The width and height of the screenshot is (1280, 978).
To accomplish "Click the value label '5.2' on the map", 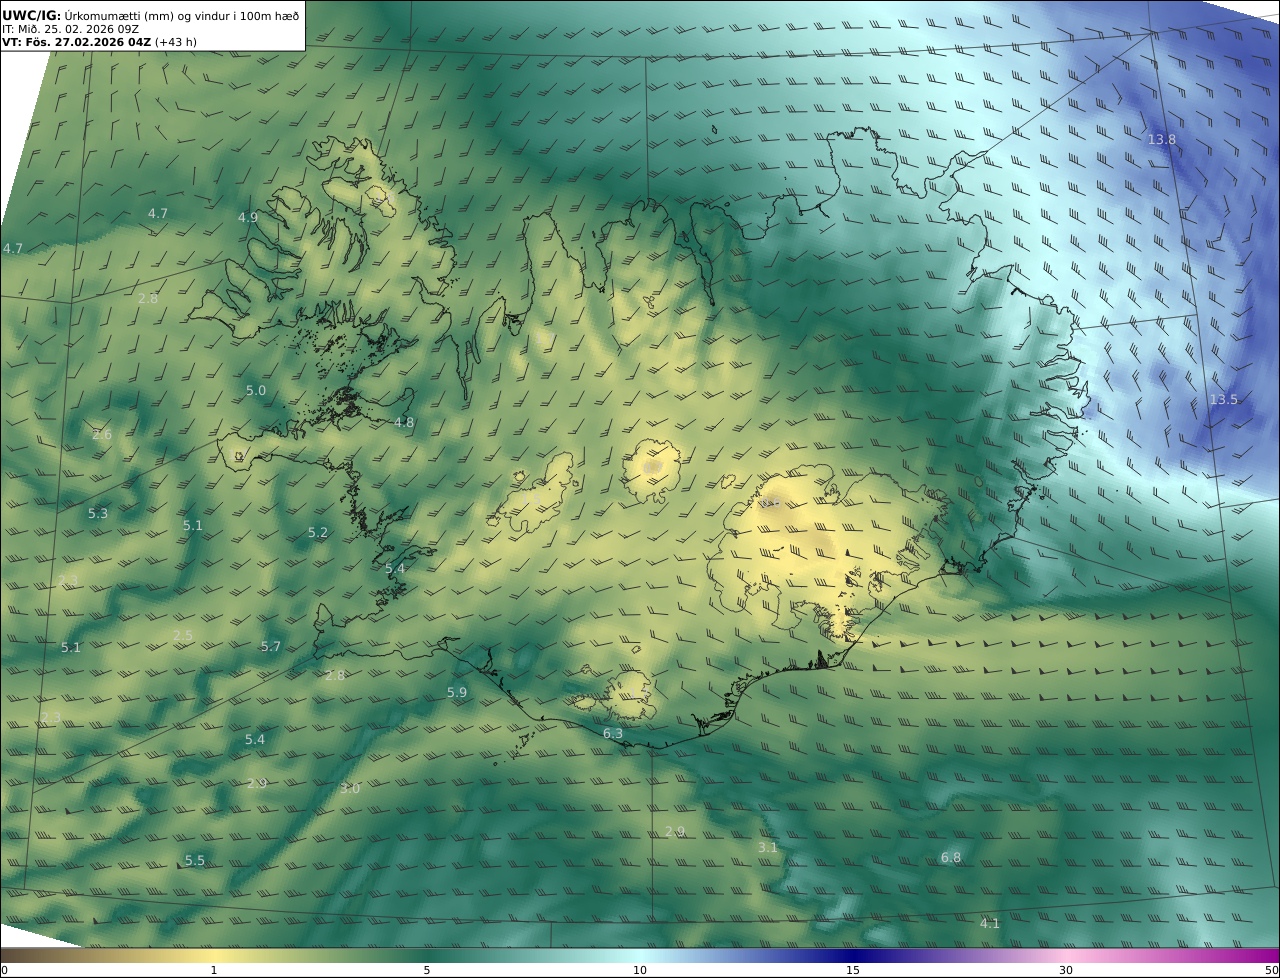I will (317, 533).
